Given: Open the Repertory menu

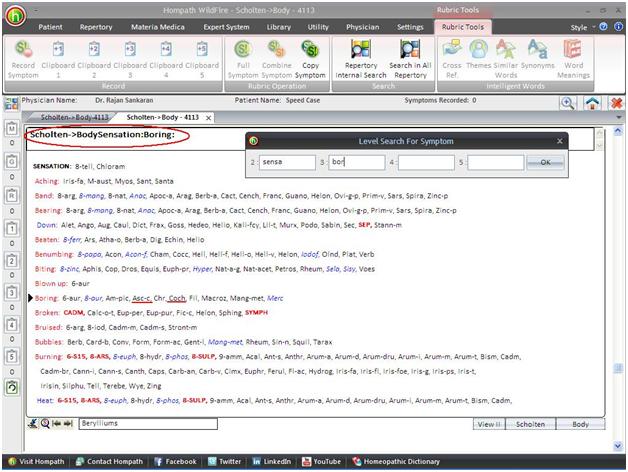Looking at the screenshot, I should (96, 27).
